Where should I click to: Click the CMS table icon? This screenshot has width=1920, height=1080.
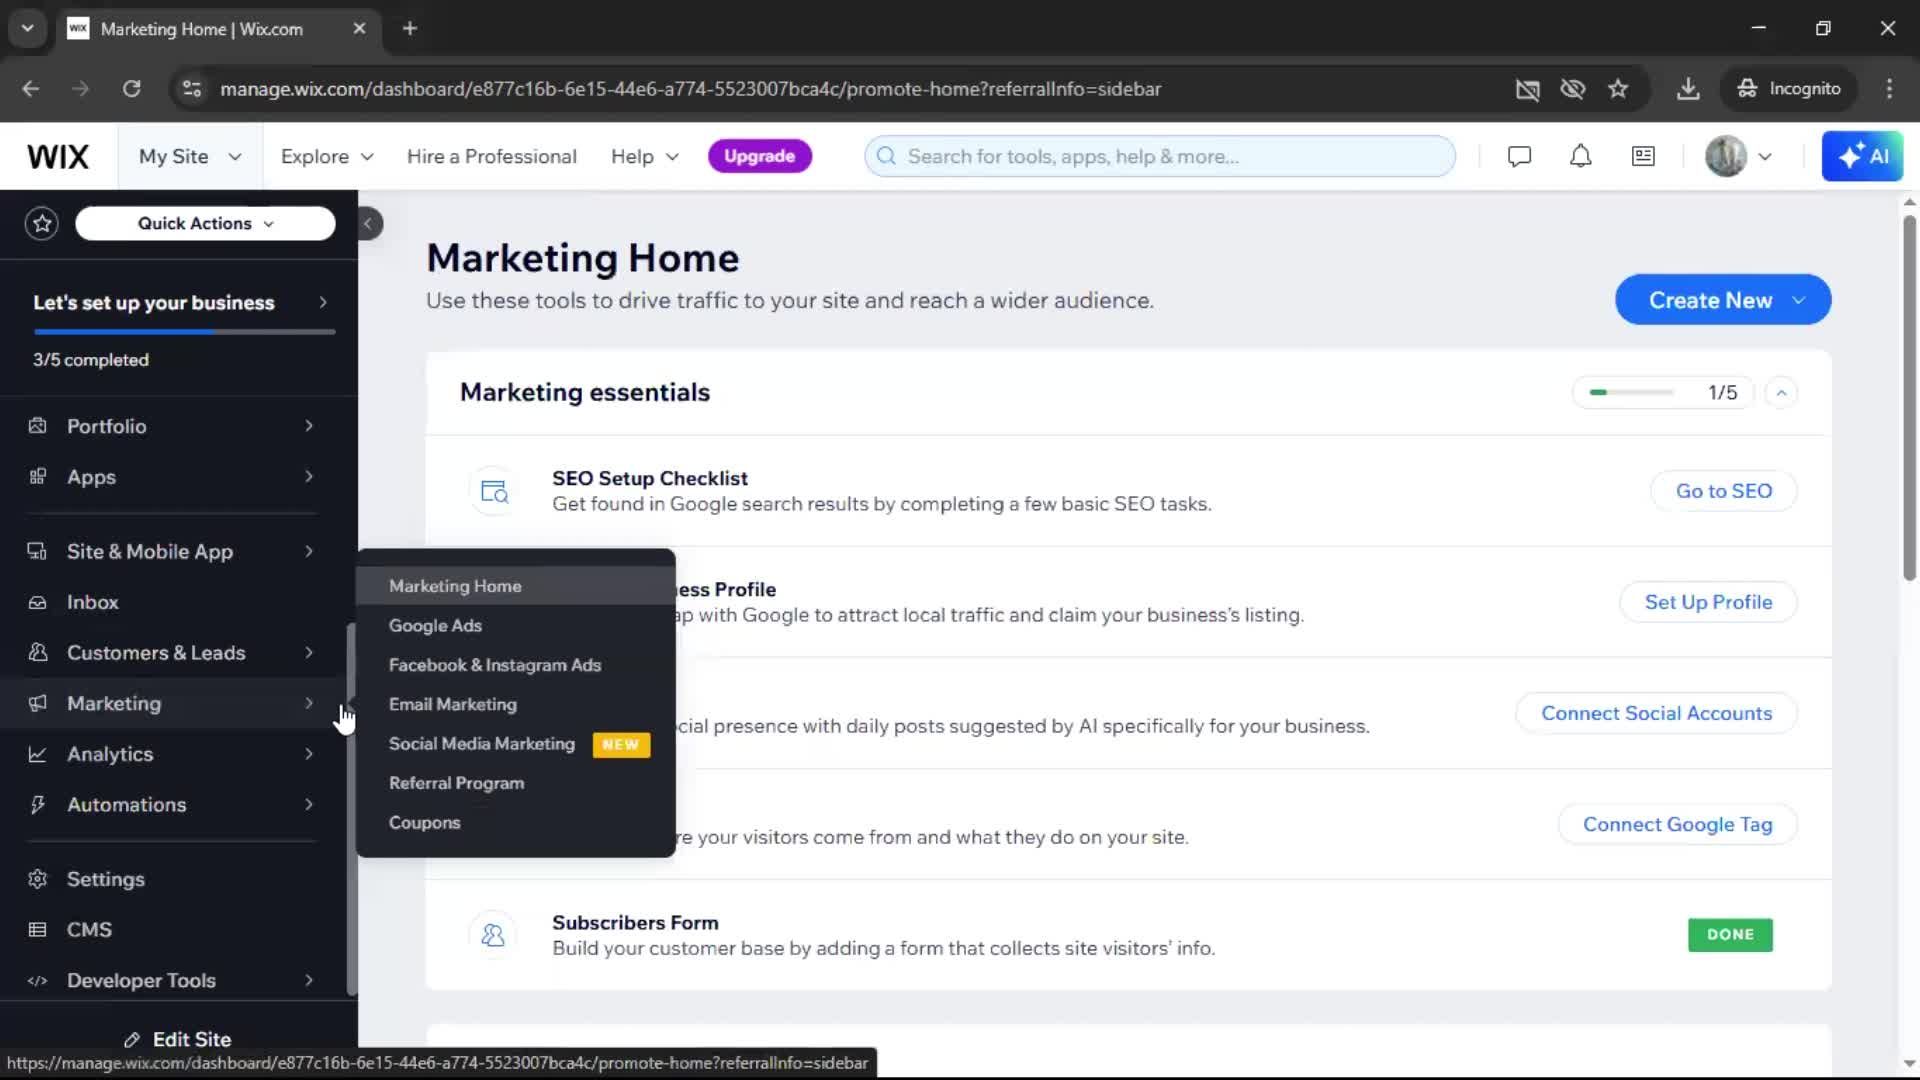point(38,930)
